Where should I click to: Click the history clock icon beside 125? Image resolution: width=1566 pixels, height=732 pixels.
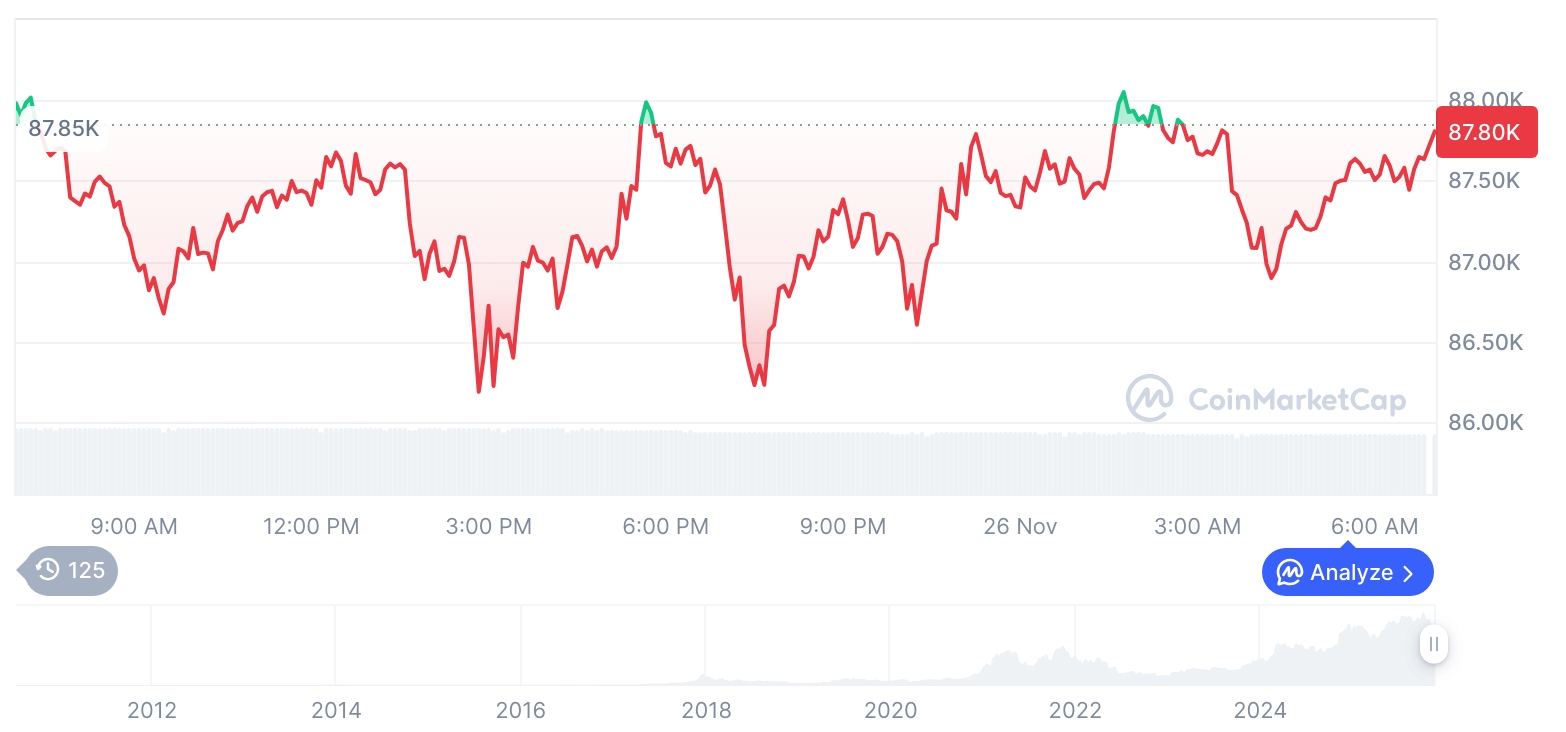47,571
